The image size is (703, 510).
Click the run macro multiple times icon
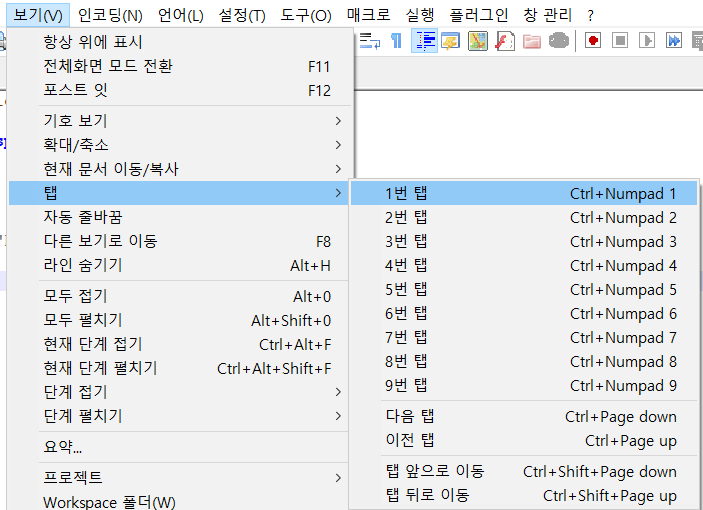coord(674,41)
